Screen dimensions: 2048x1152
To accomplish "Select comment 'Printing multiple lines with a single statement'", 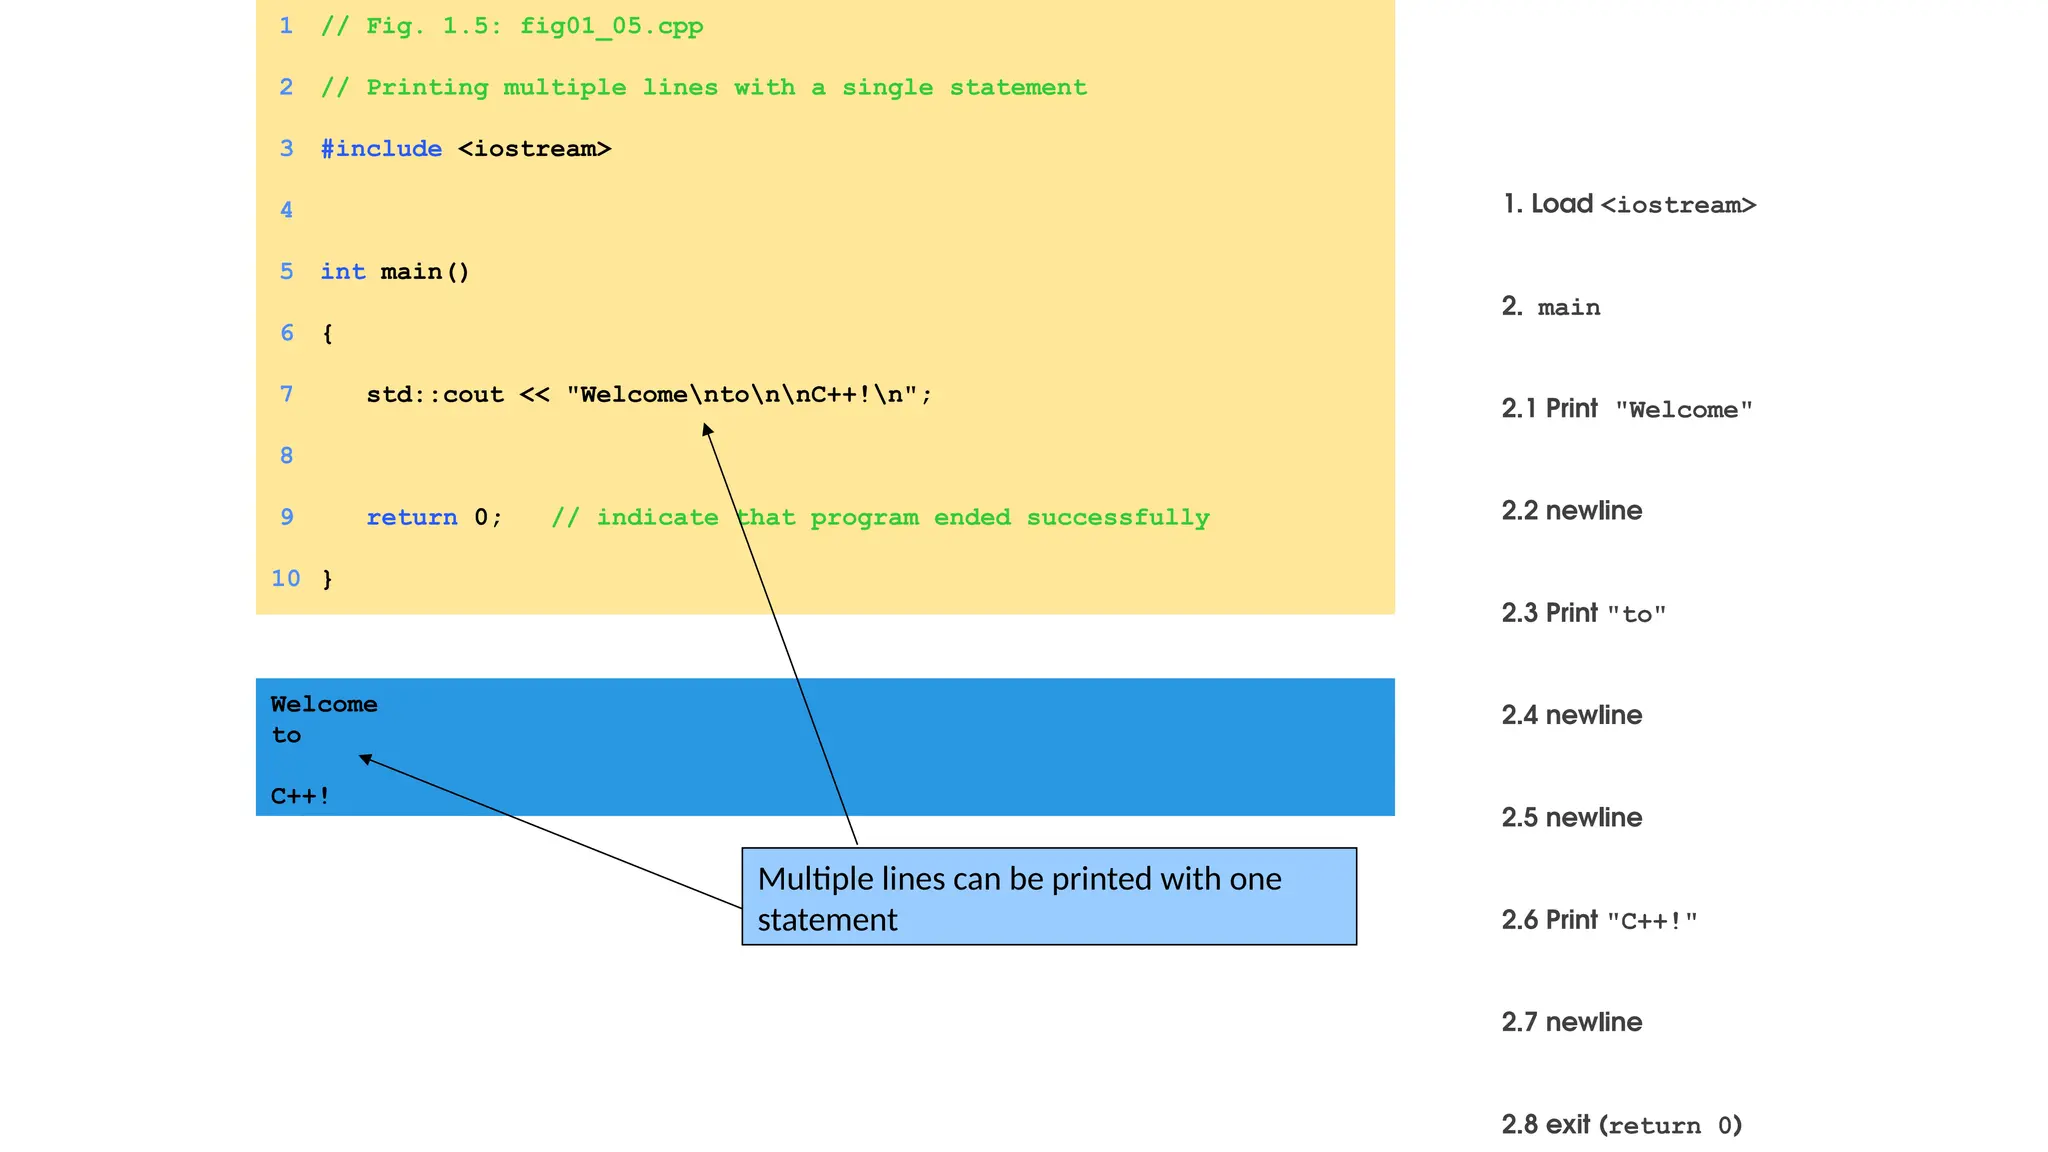I will click(x=703, y=88).
